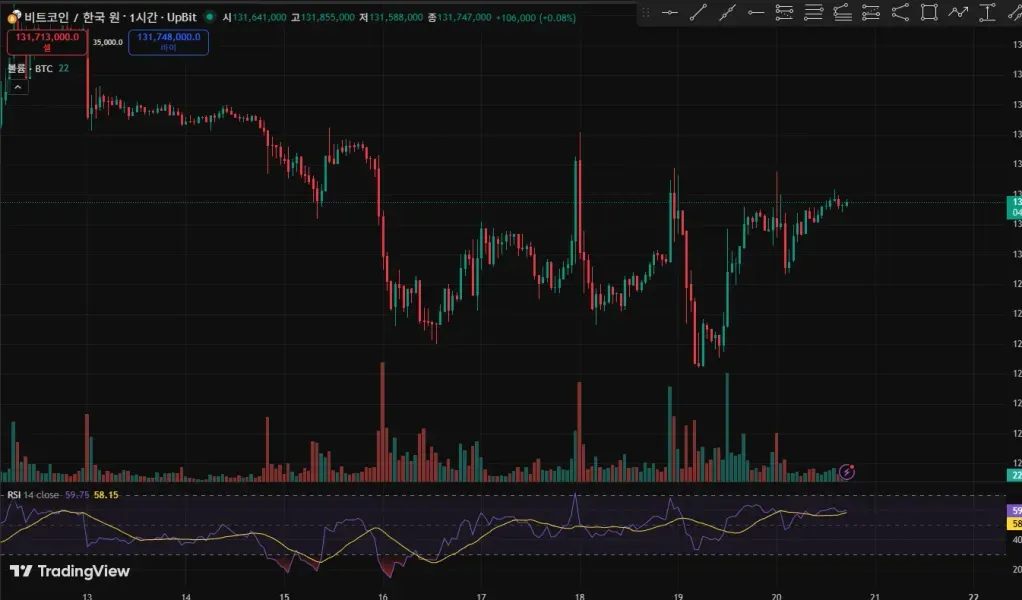
Task: Select the Fib Retracement drawing tool
Action: click(x=784, y=12)
